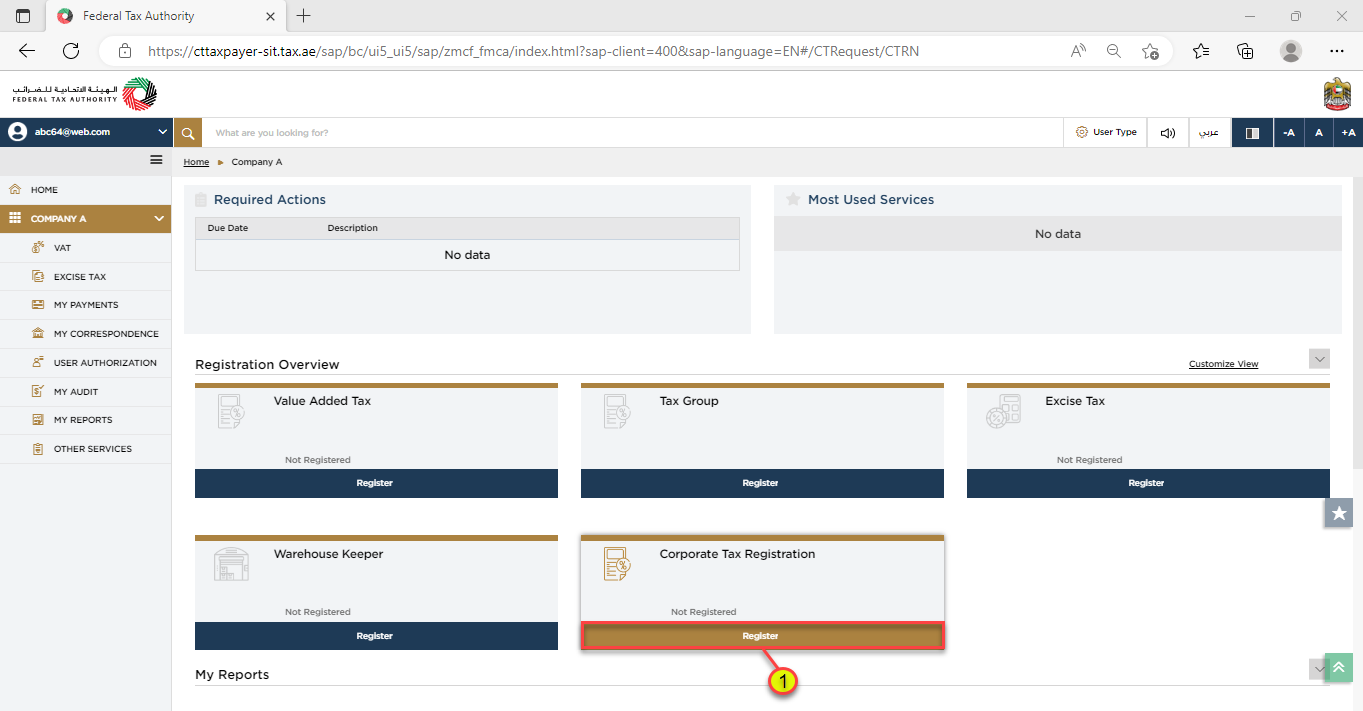Screen dimensions: 1363x711
Task: Click the browser zoom out magnifier icon
Action: (1113, 51)
